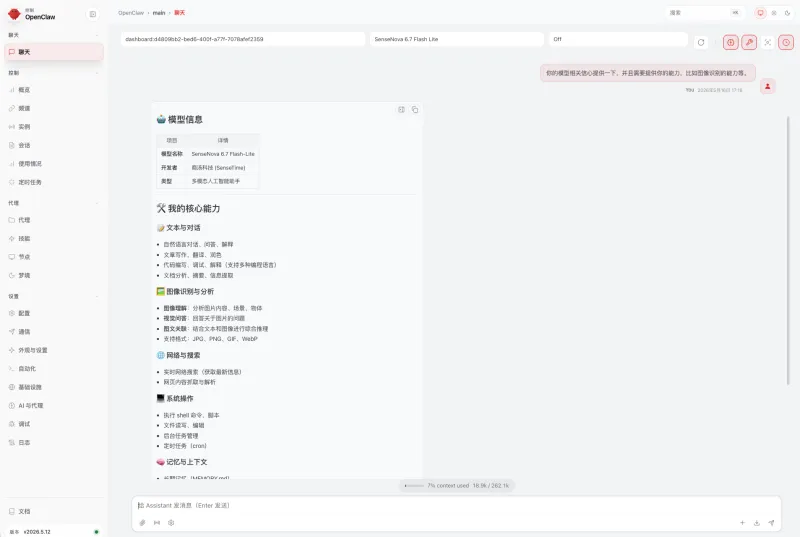Click the gear icon under message input

(x=171, y=523)
